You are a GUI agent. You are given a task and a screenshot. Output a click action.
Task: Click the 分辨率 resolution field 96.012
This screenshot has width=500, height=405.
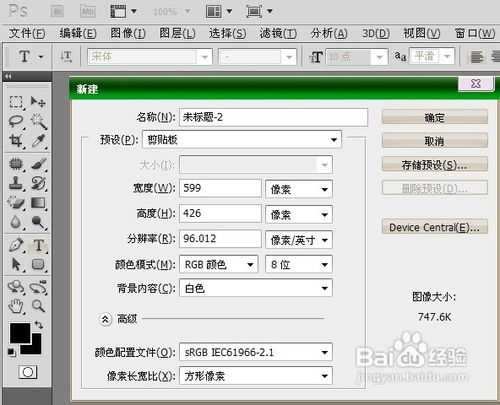click(x=220, y=239)
